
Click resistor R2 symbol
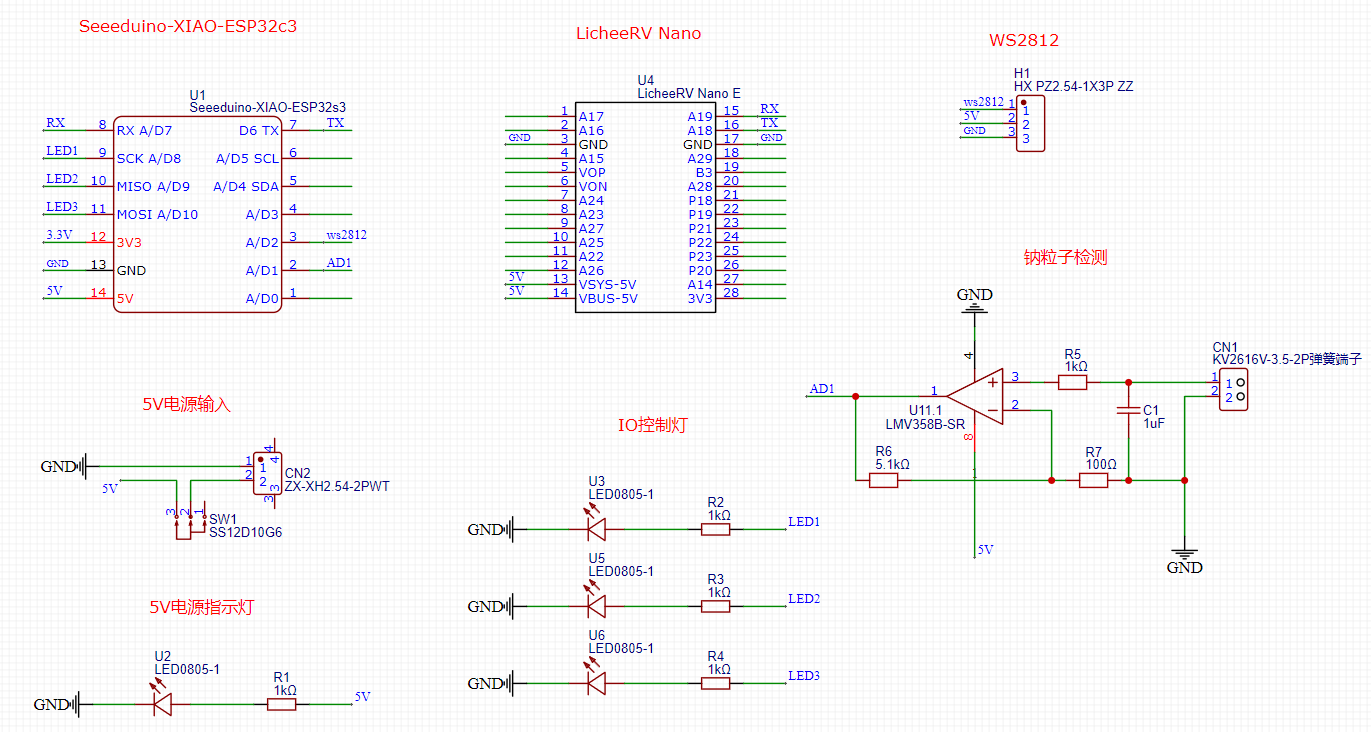pyautogui.click(x=716, y=529)
